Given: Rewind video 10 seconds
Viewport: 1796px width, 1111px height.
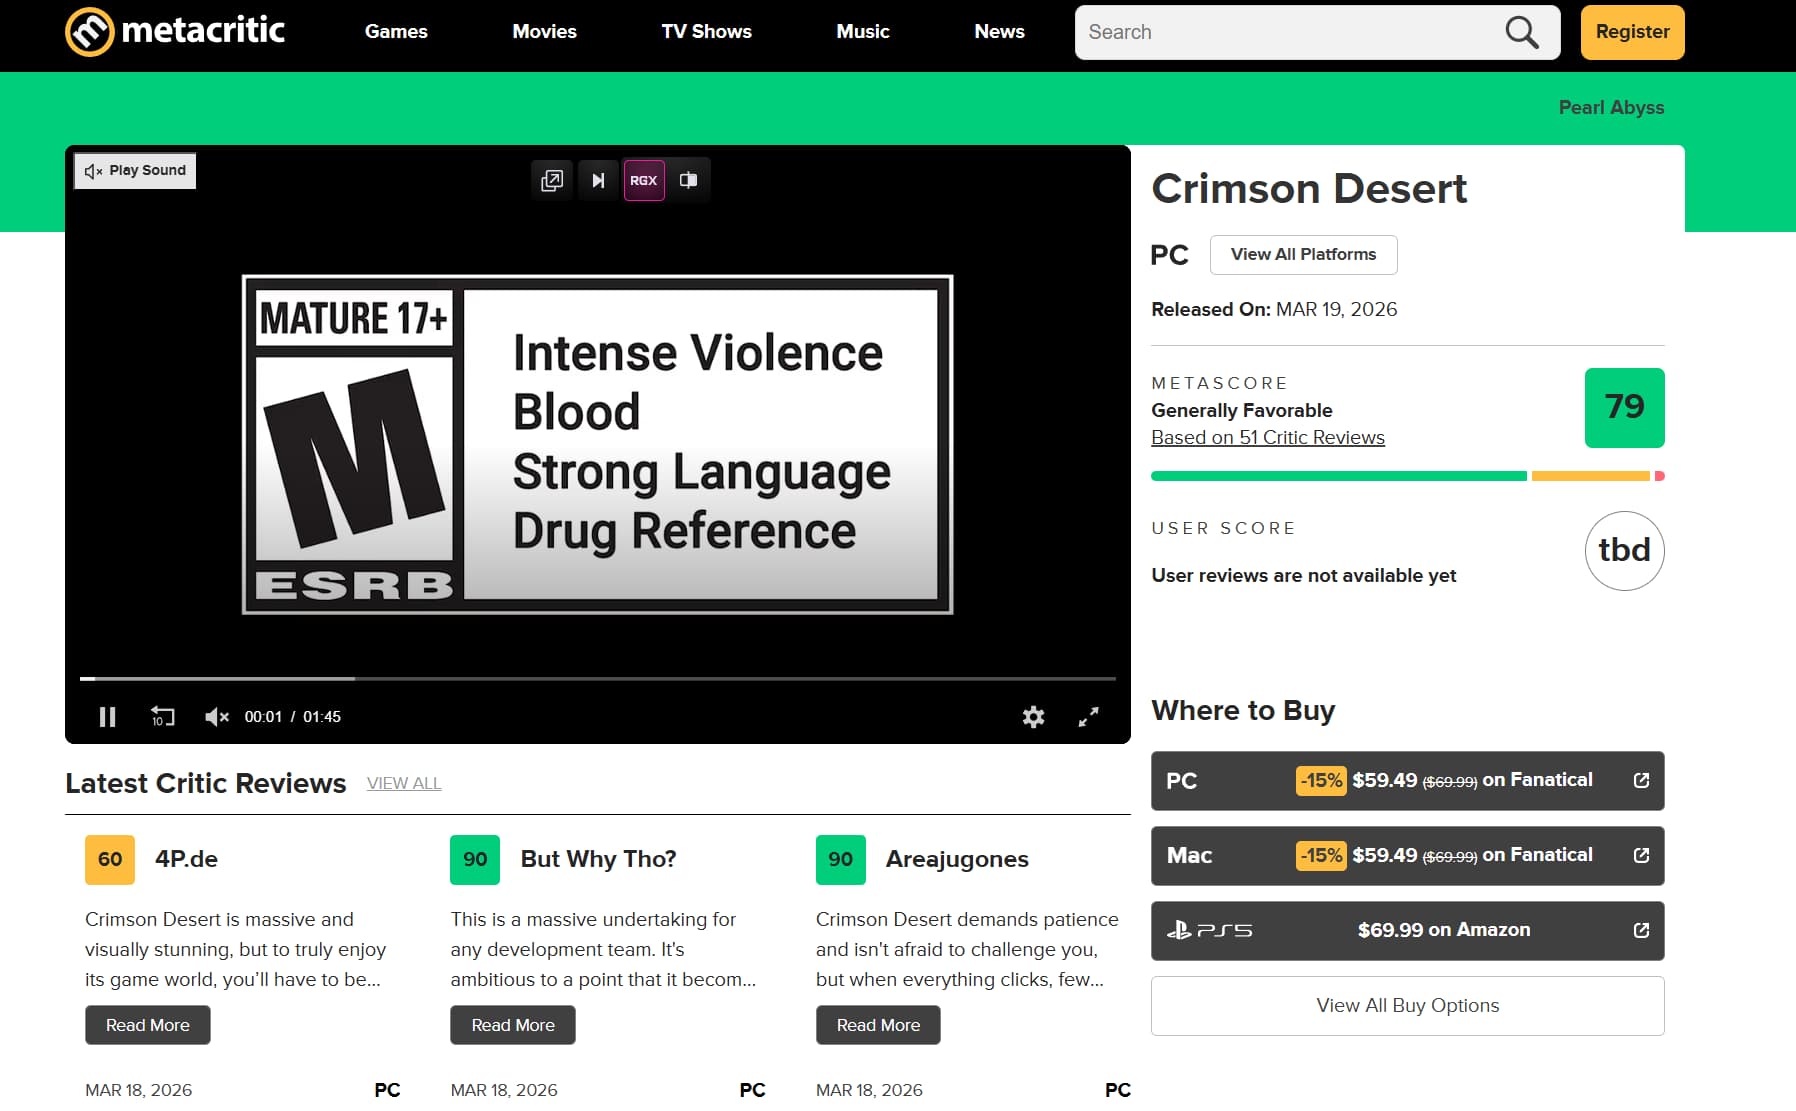Looking at the screenshot, I should pos(162,716).
